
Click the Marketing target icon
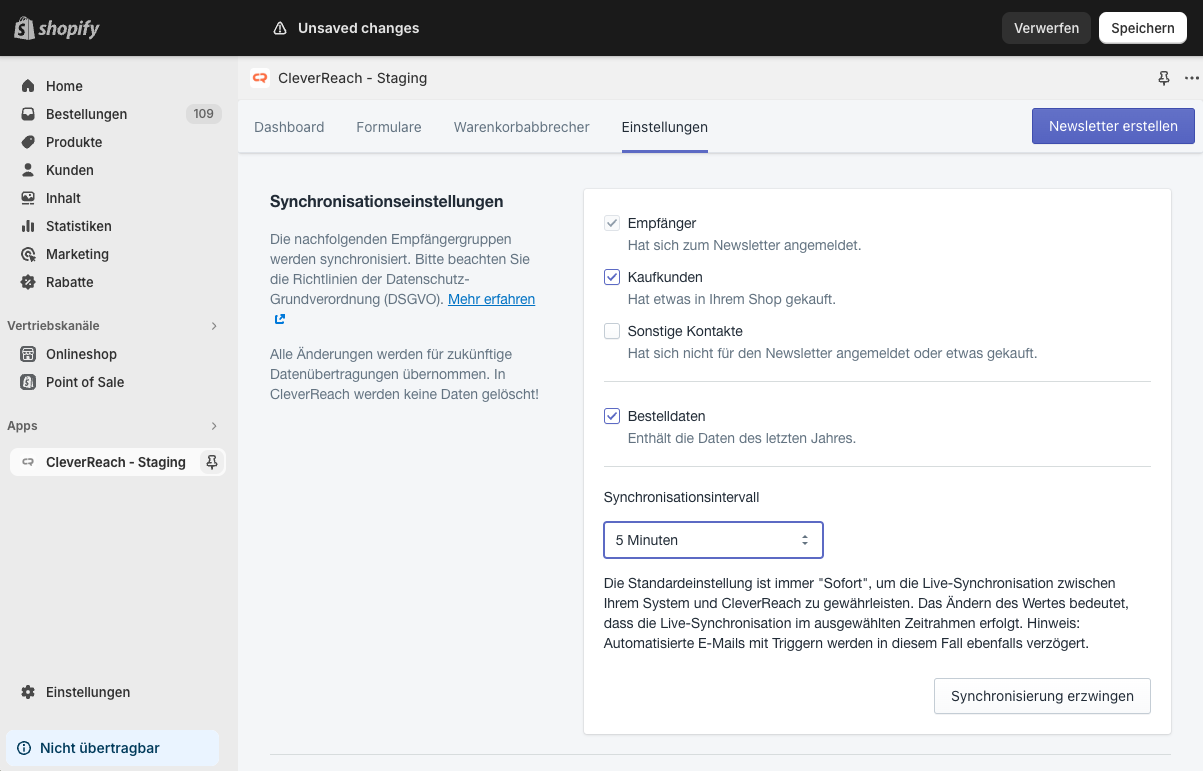(x=28, y=254)
